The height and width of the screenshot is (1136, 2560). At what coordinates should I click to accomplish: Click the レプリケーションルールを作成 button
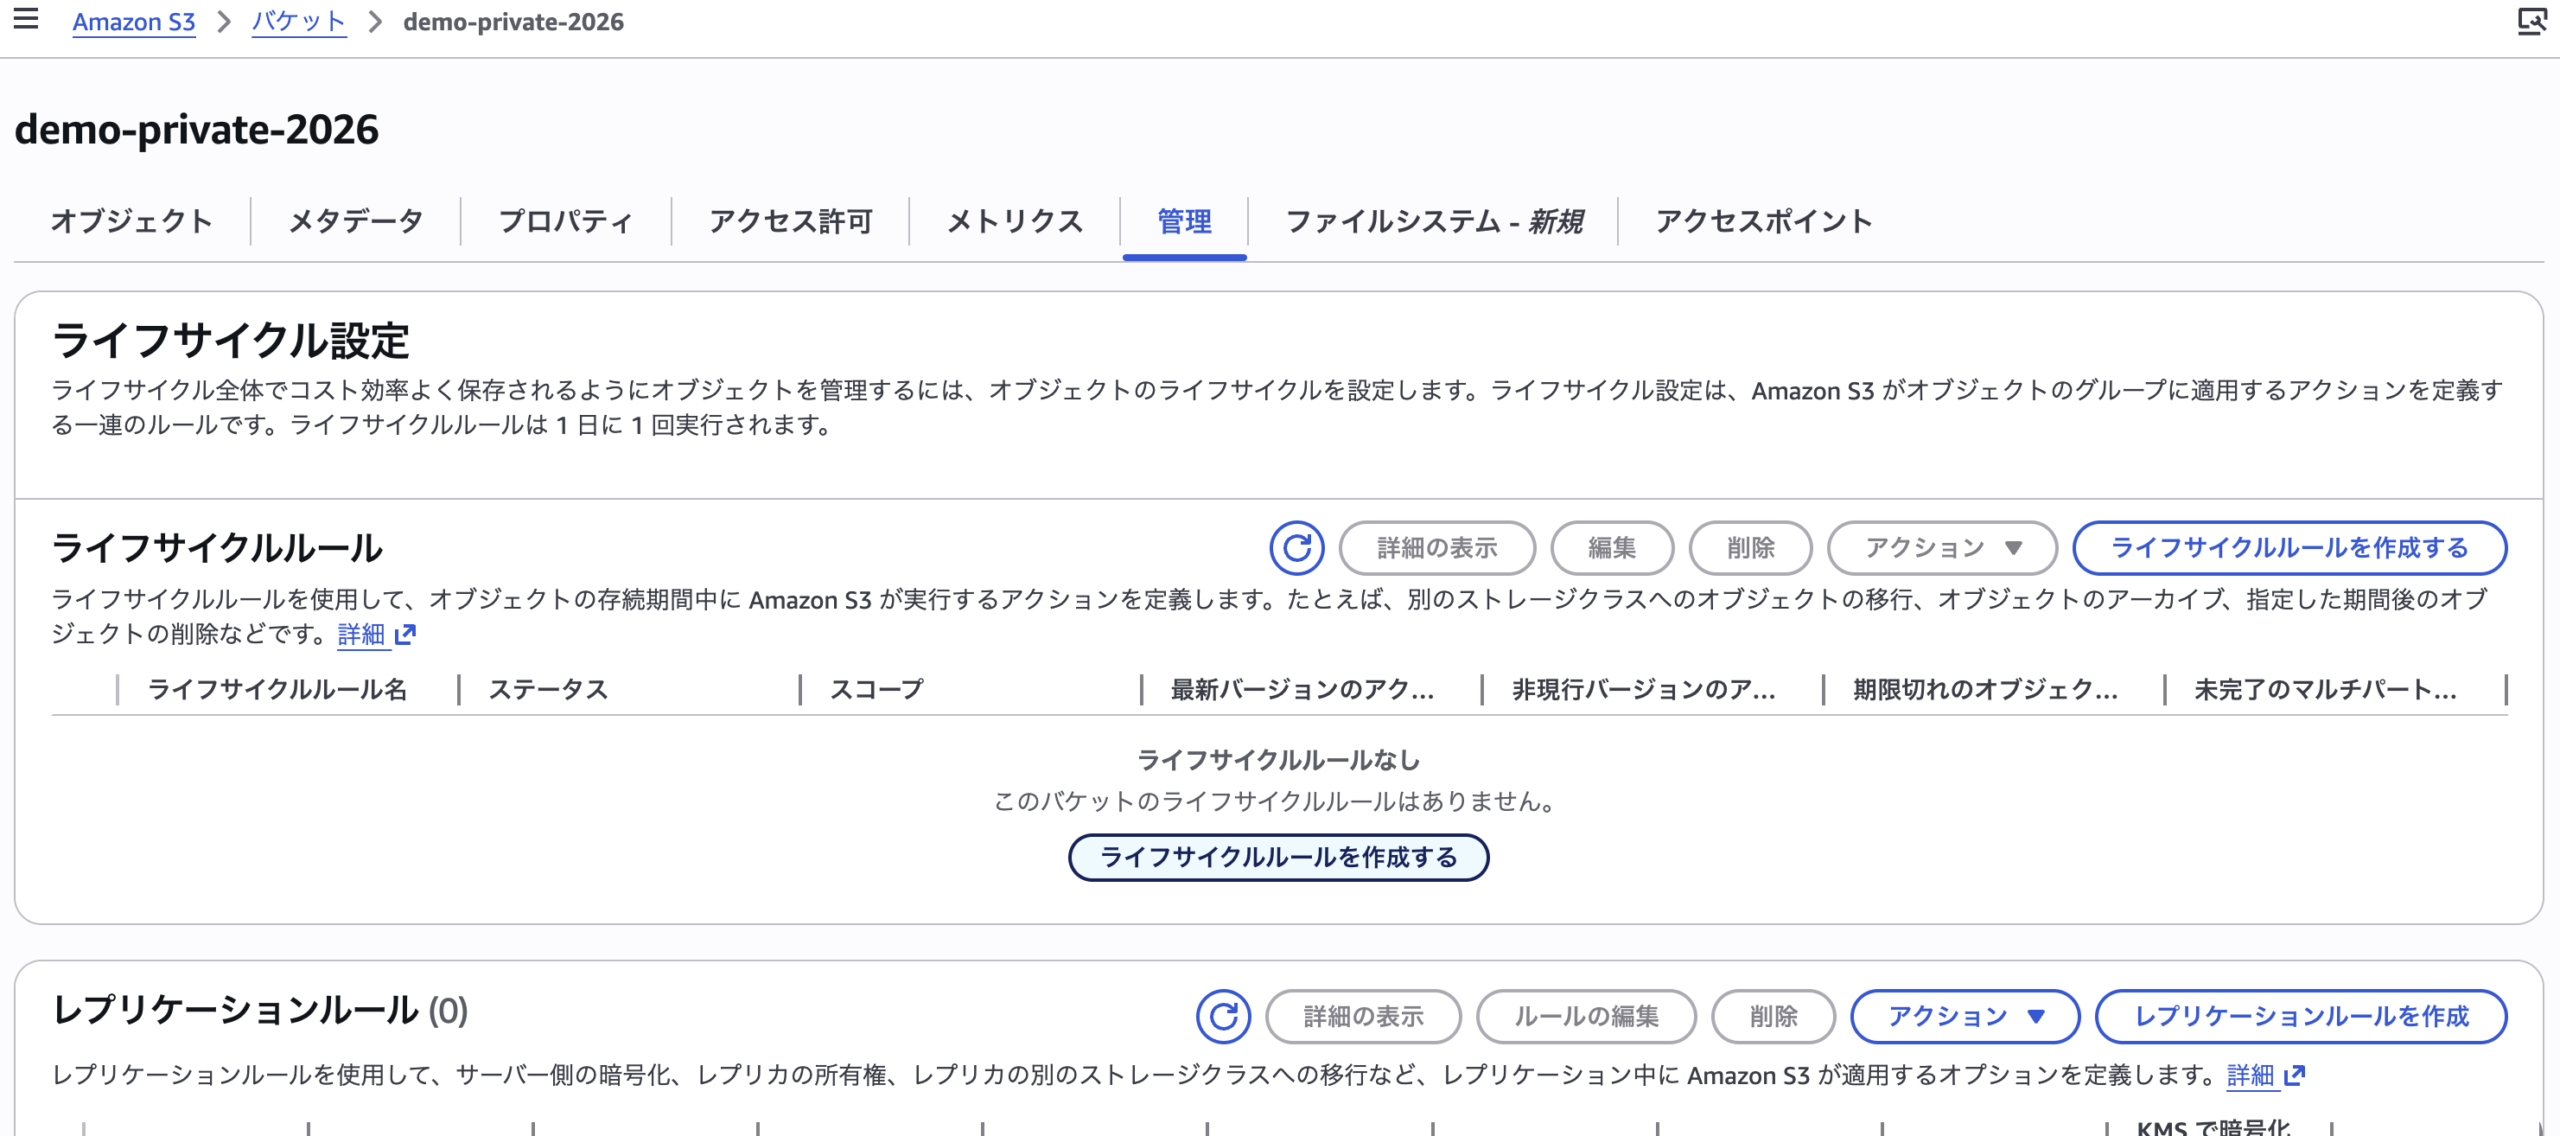[x=2301, y=1017]
